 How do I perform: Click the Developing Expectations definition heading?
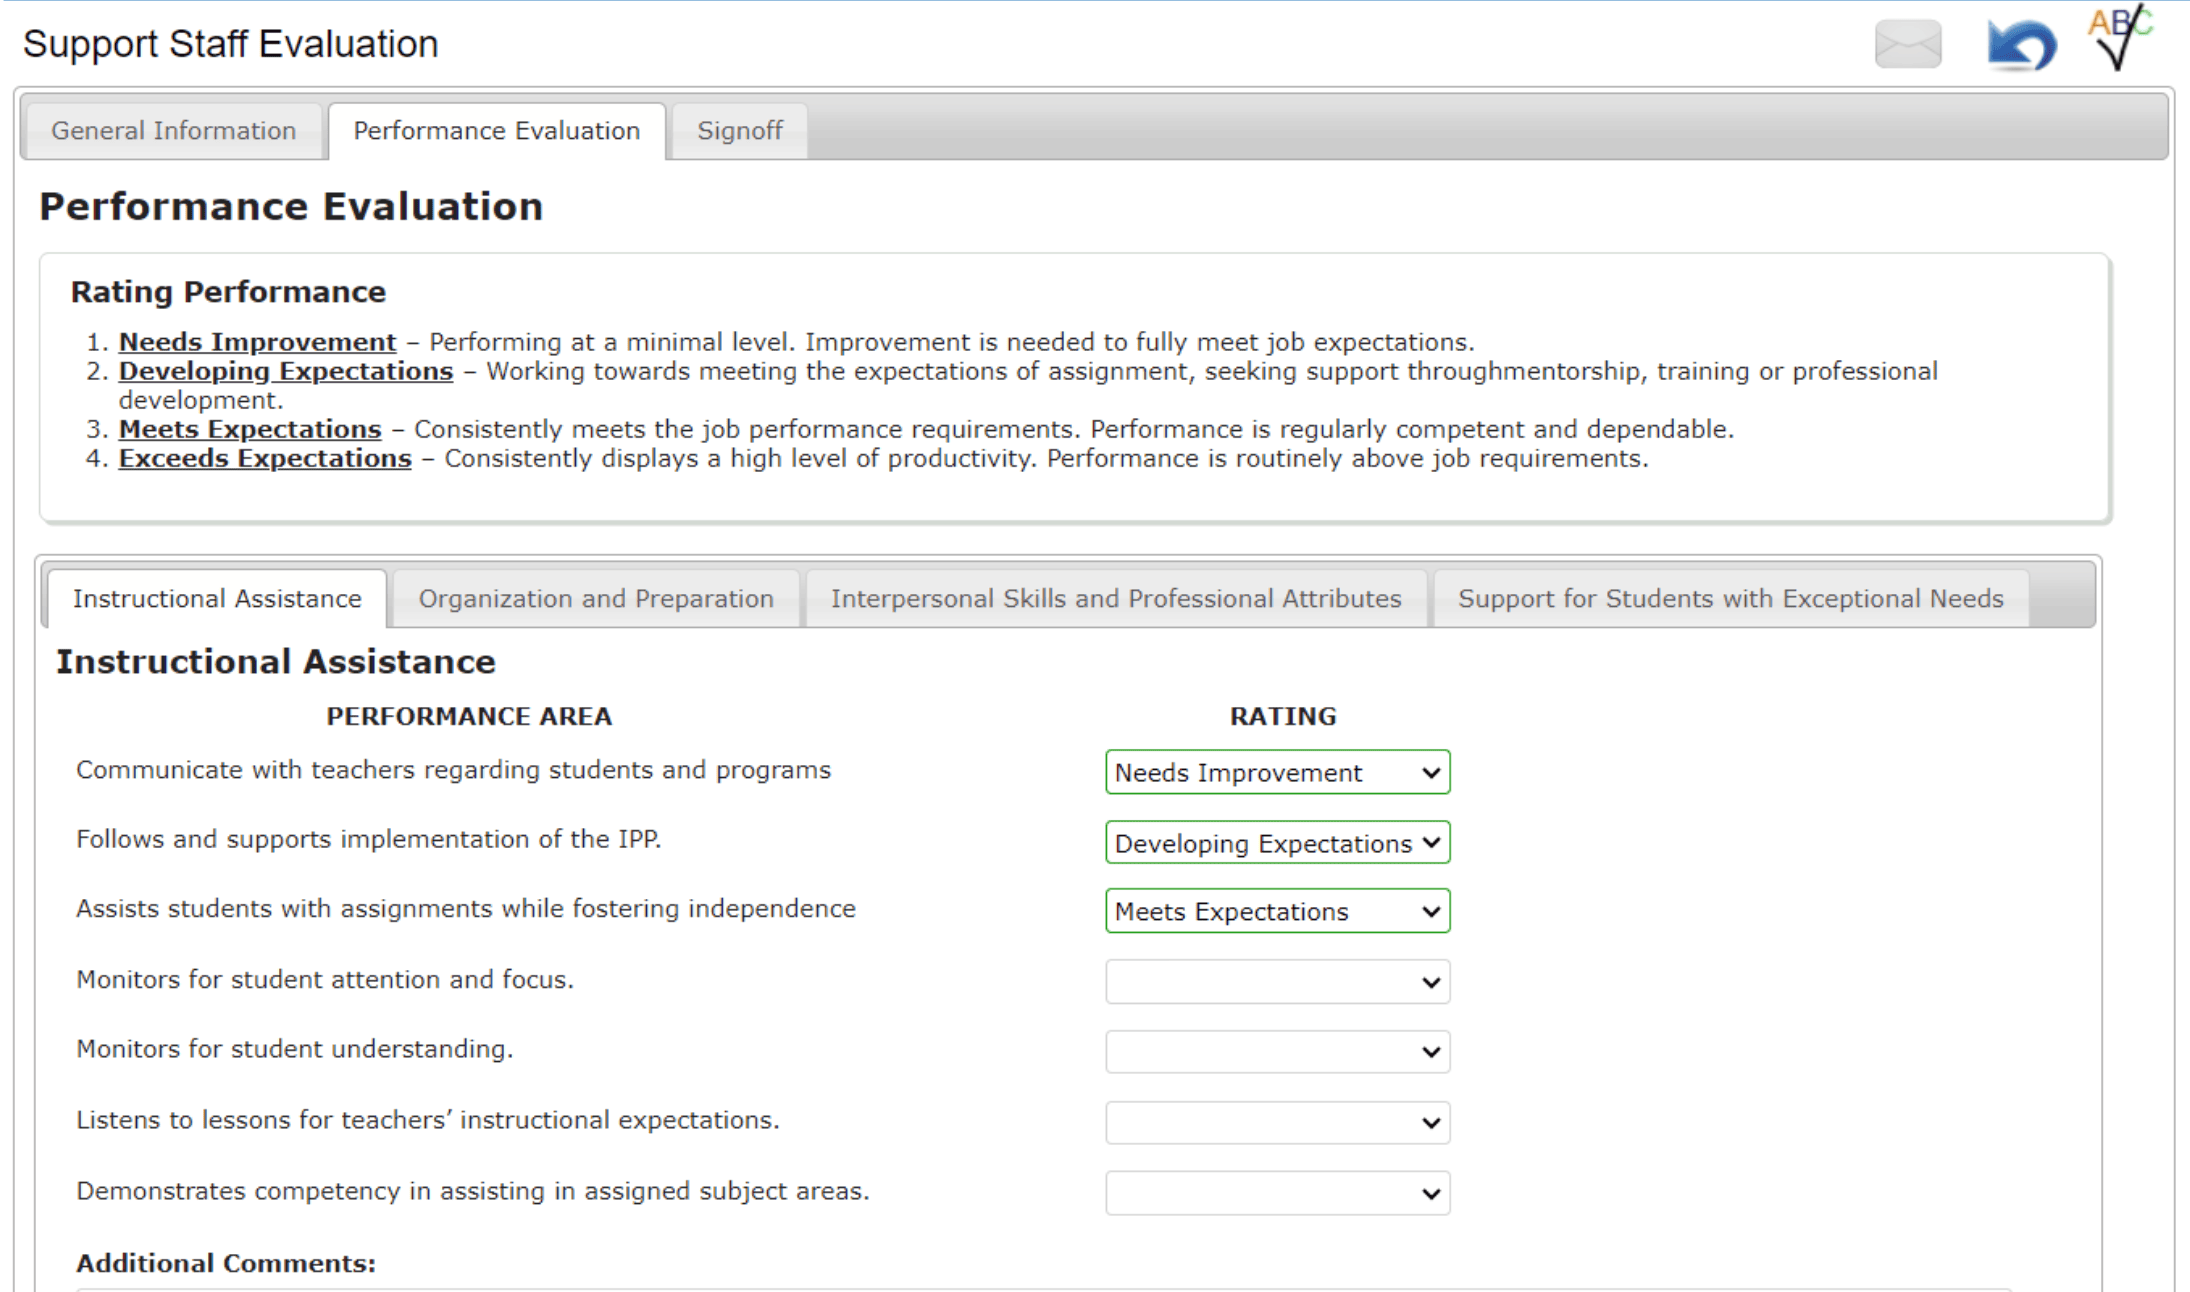(x=286, y=371)
